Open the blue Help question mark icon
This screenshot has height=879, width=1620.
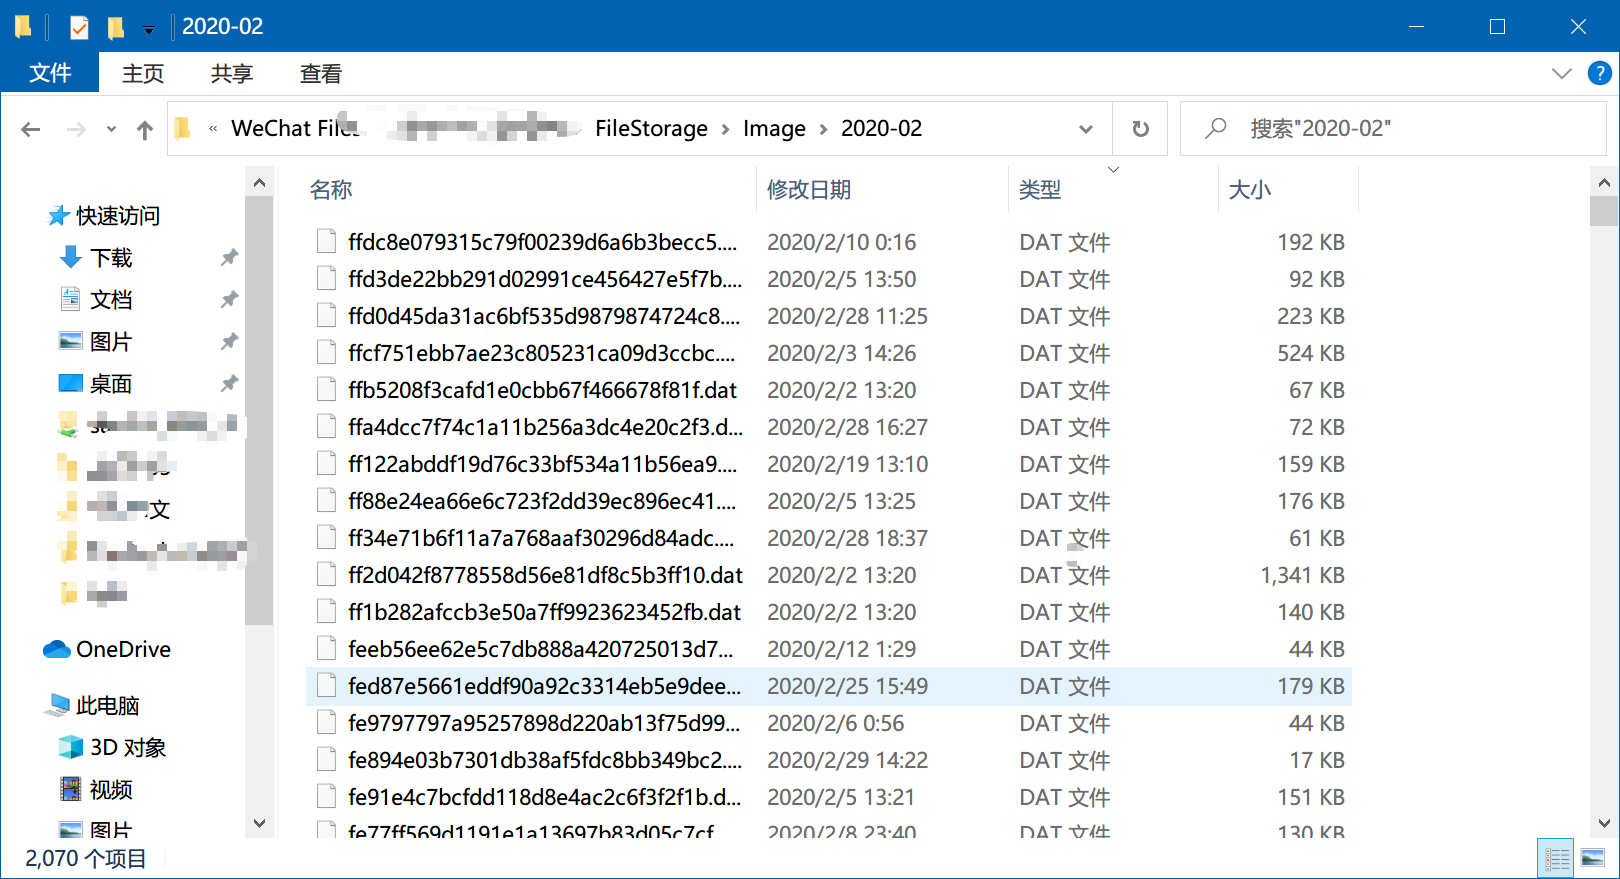1600,73
